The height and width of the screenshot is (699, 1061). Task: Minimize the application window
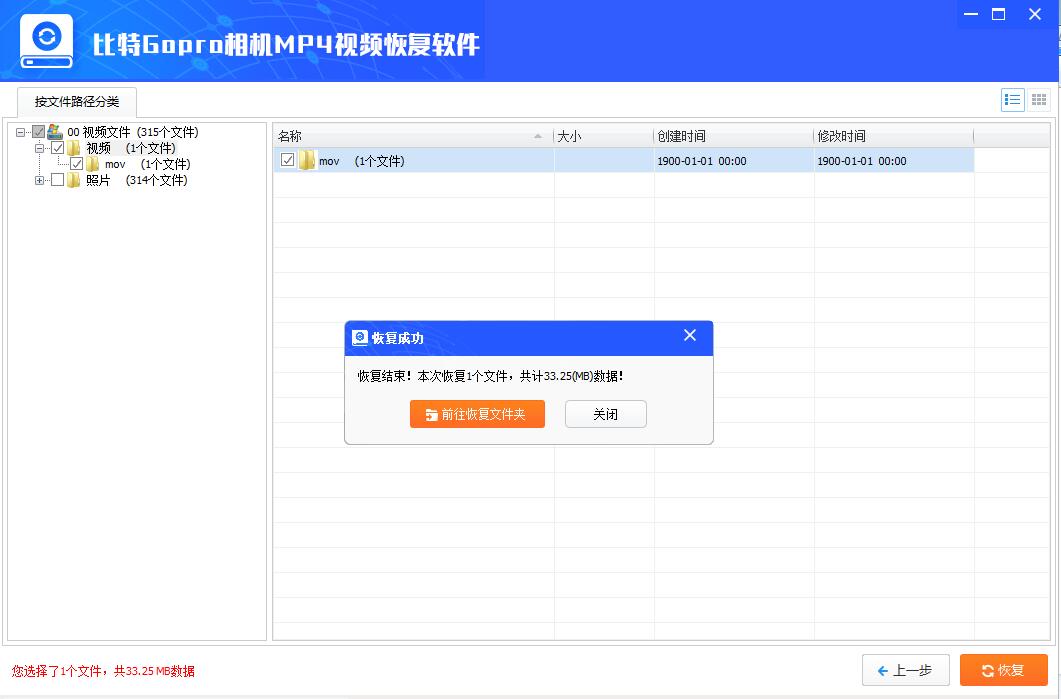(x=971, y=14)
